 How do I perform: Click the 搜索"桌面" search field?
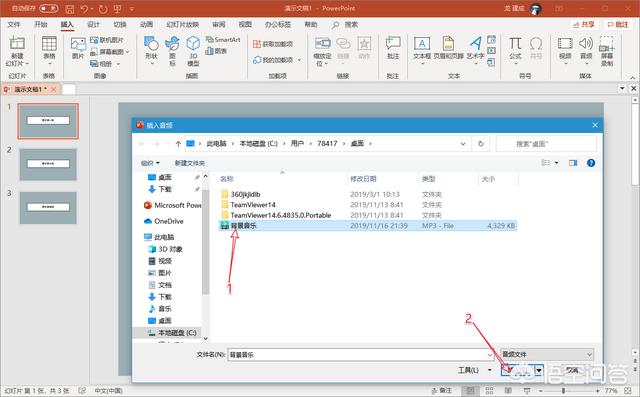[546, 144]
